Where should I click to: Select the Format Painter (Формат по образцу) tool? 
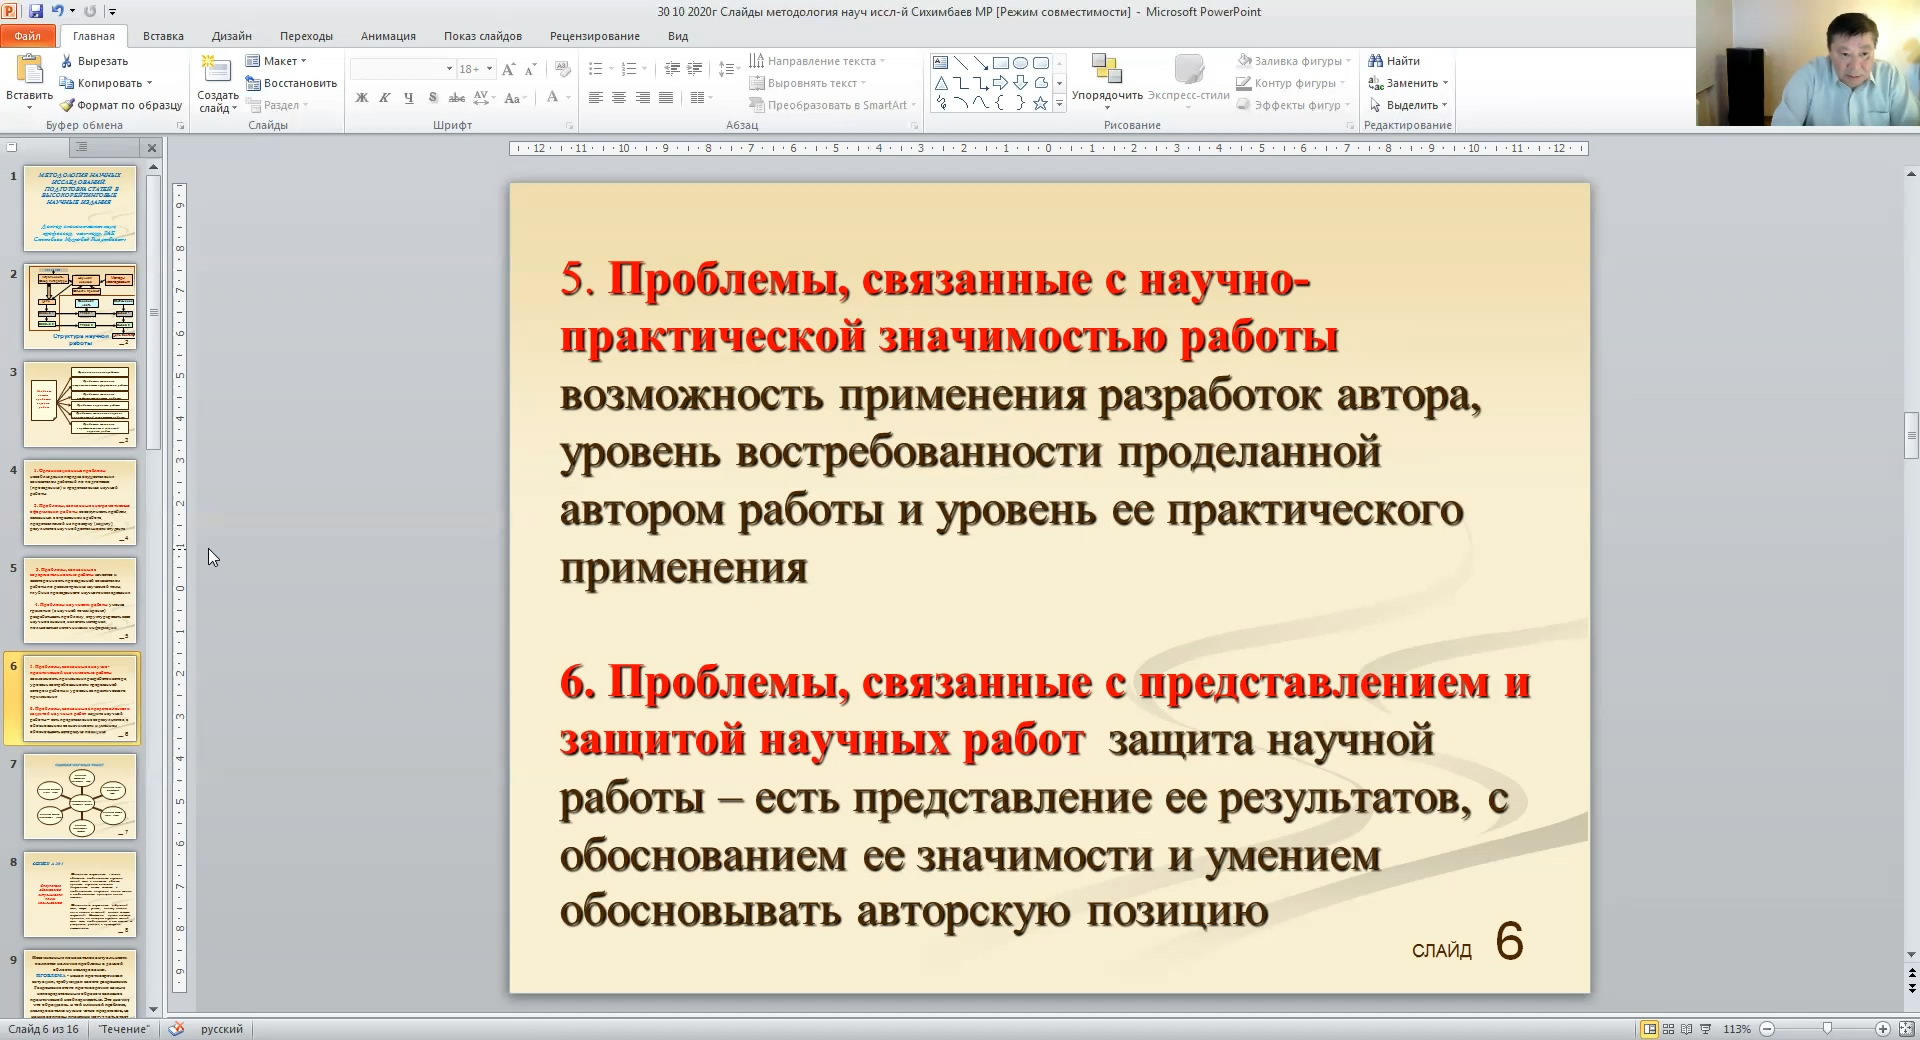67,105
